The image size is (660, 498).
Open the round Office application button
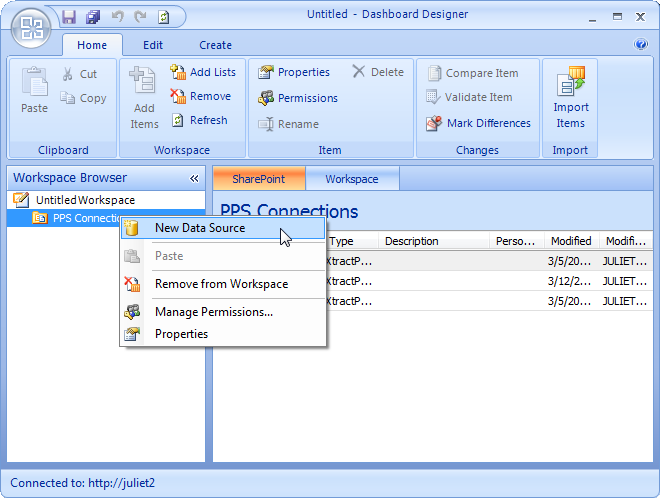pyautogui.click(x=31, y=28)
